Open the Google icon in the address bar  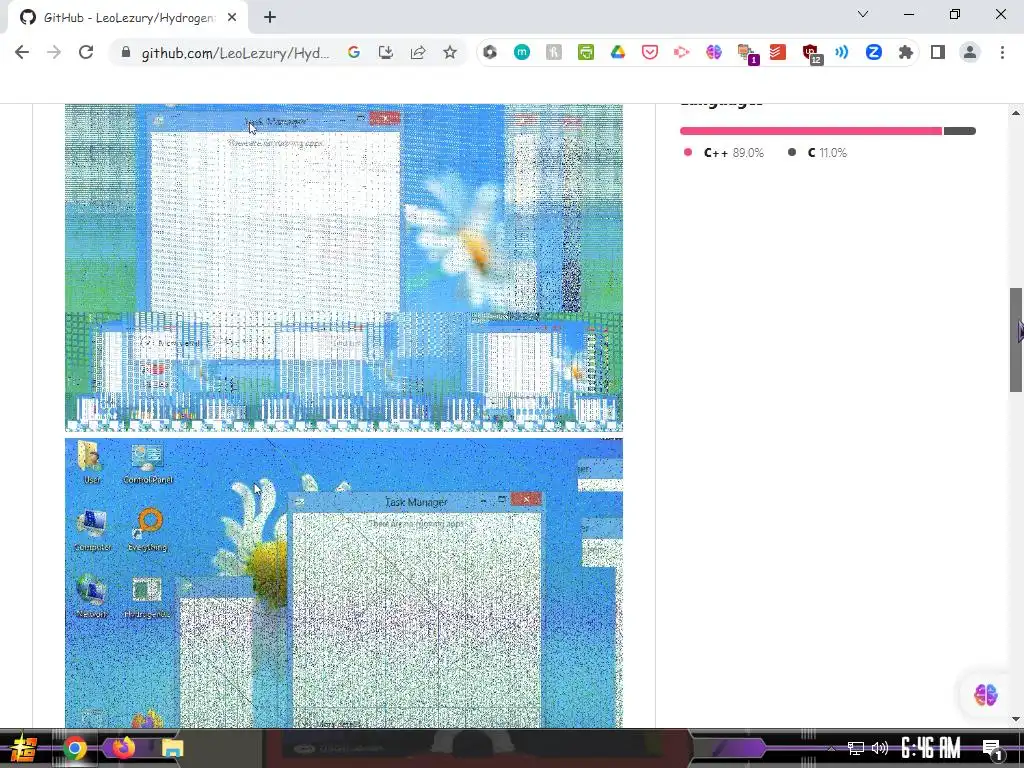click(x=353, y=52)
